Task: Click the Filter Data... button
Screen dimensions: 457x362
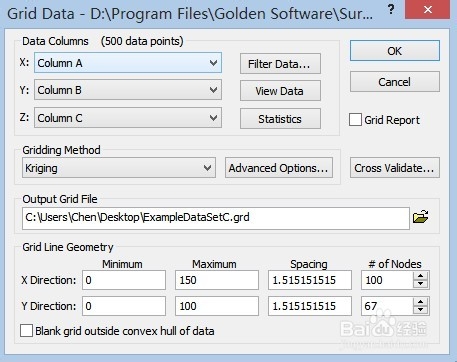Action: (280, 64)
